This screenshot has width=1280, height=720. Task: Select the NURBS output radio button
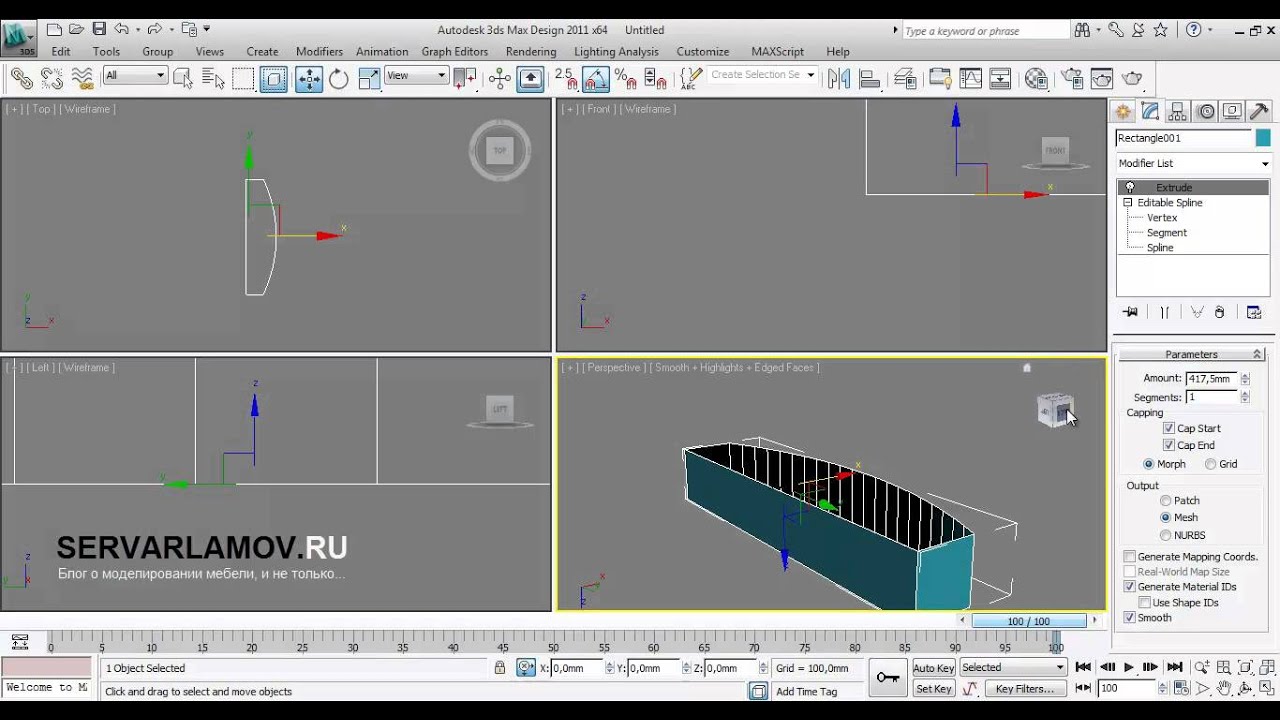1166,535
